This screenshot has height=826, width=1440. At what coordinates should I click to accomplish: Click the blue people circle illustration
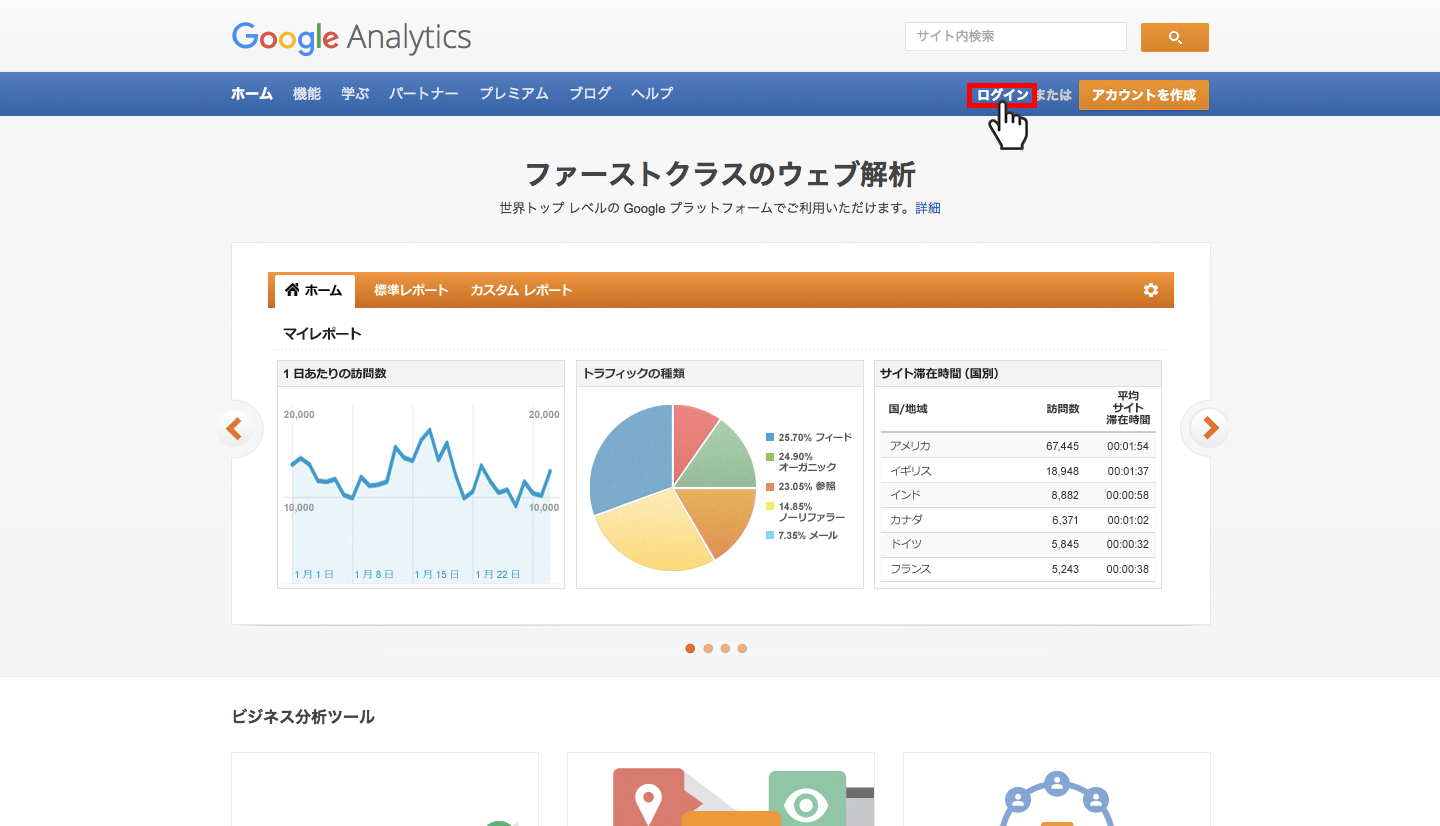pyautogui.click(x=1056, y=798)
